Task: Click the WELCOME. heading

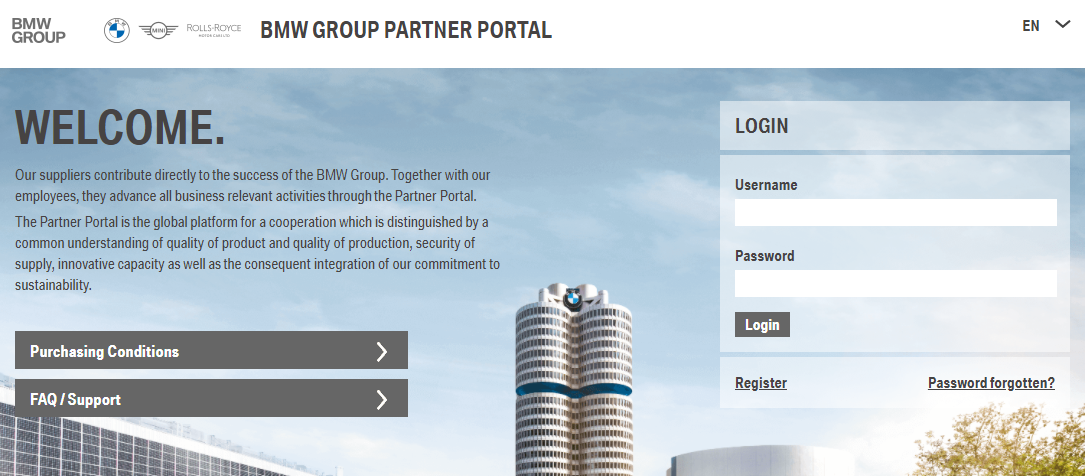Action: click(x=120, y=127)
